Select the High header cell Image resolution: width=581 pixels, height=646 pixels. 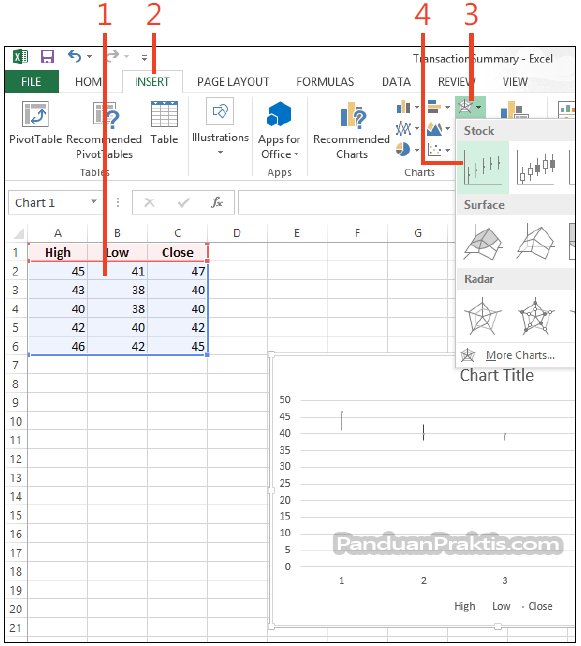click(58, 253)
